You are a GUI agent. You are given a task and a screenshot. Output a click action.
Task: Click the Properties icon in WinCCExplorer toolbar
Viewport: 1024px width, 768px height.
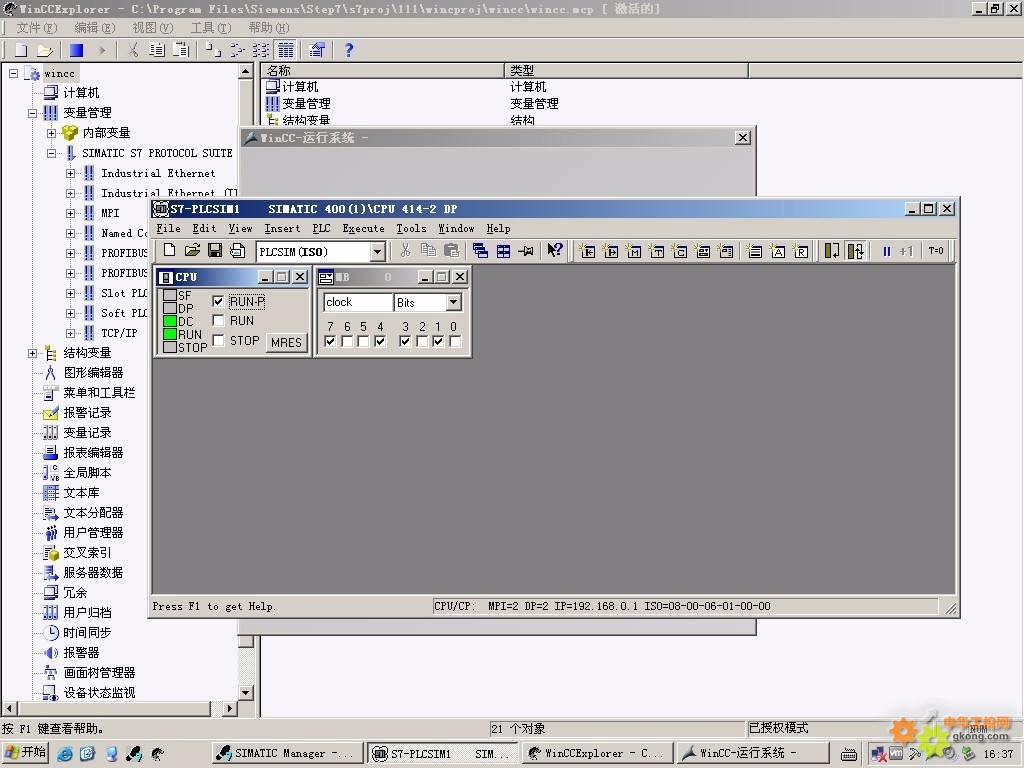tap(317, 50)
